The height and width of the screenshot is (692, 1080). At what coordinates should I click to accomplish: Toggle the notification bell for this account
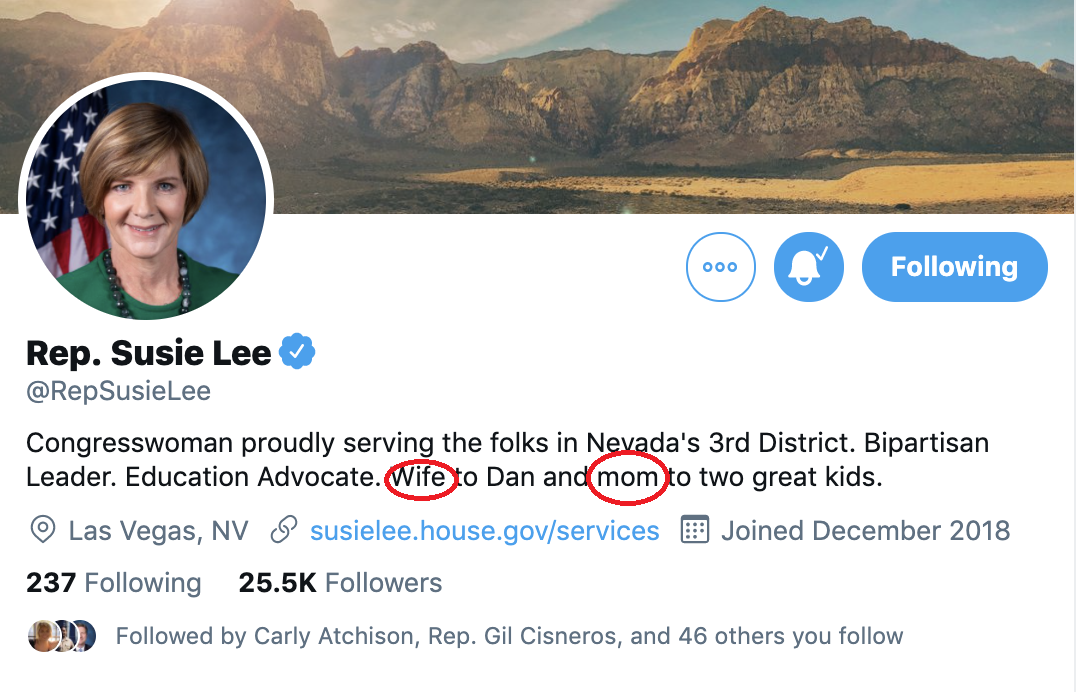[x=808, y=267]
